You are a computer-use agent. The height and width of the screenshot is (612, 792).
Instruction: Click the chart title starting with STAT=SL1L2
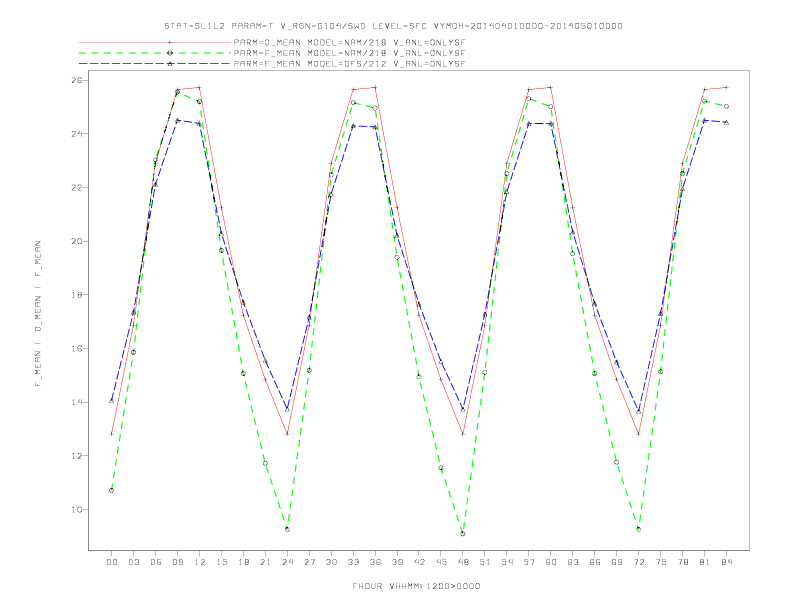[393, 26]
